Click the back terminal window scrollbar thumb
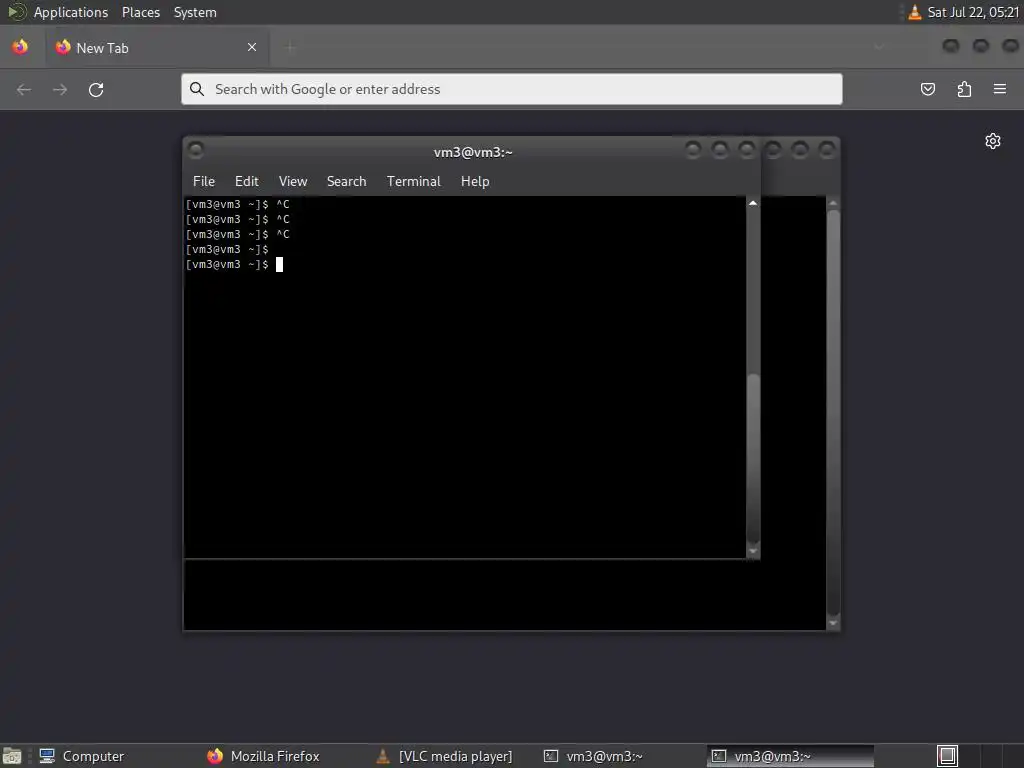 click(833, 411)
